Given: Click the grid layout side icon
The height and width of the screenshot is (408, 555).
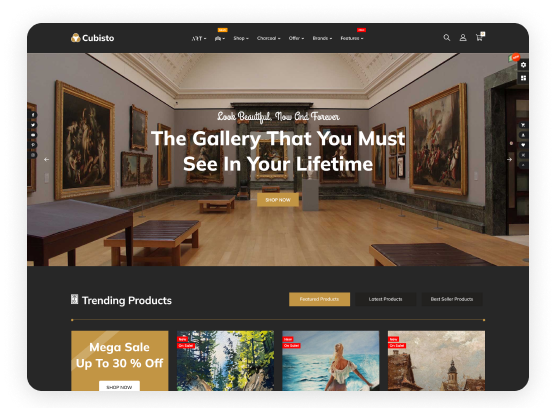Looking at the screenshot, I should click(x=523, y=78).
